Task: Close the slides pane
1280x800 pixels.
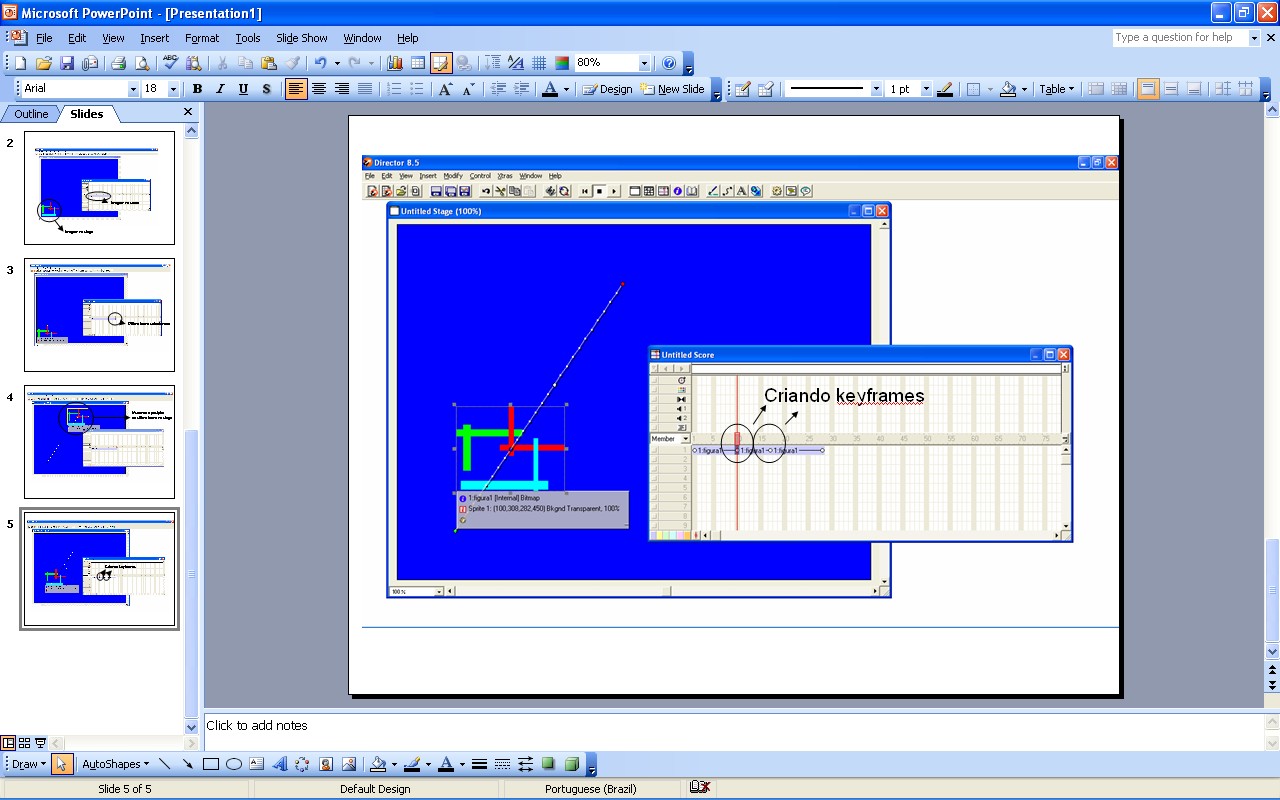Action: (x=188, y=112)
